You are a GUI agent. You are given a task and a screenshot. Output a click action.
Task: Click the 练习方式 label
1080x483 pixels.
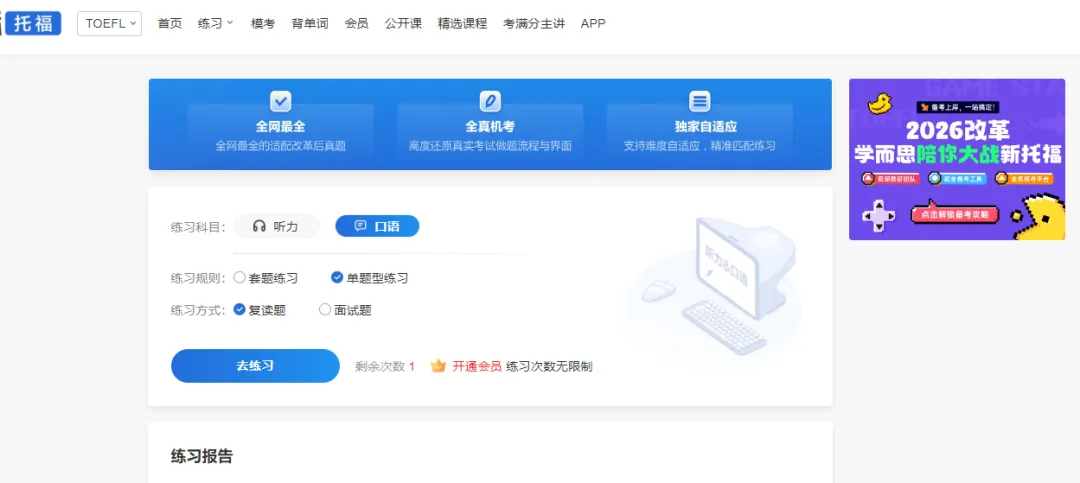click(x=198, y=310)
